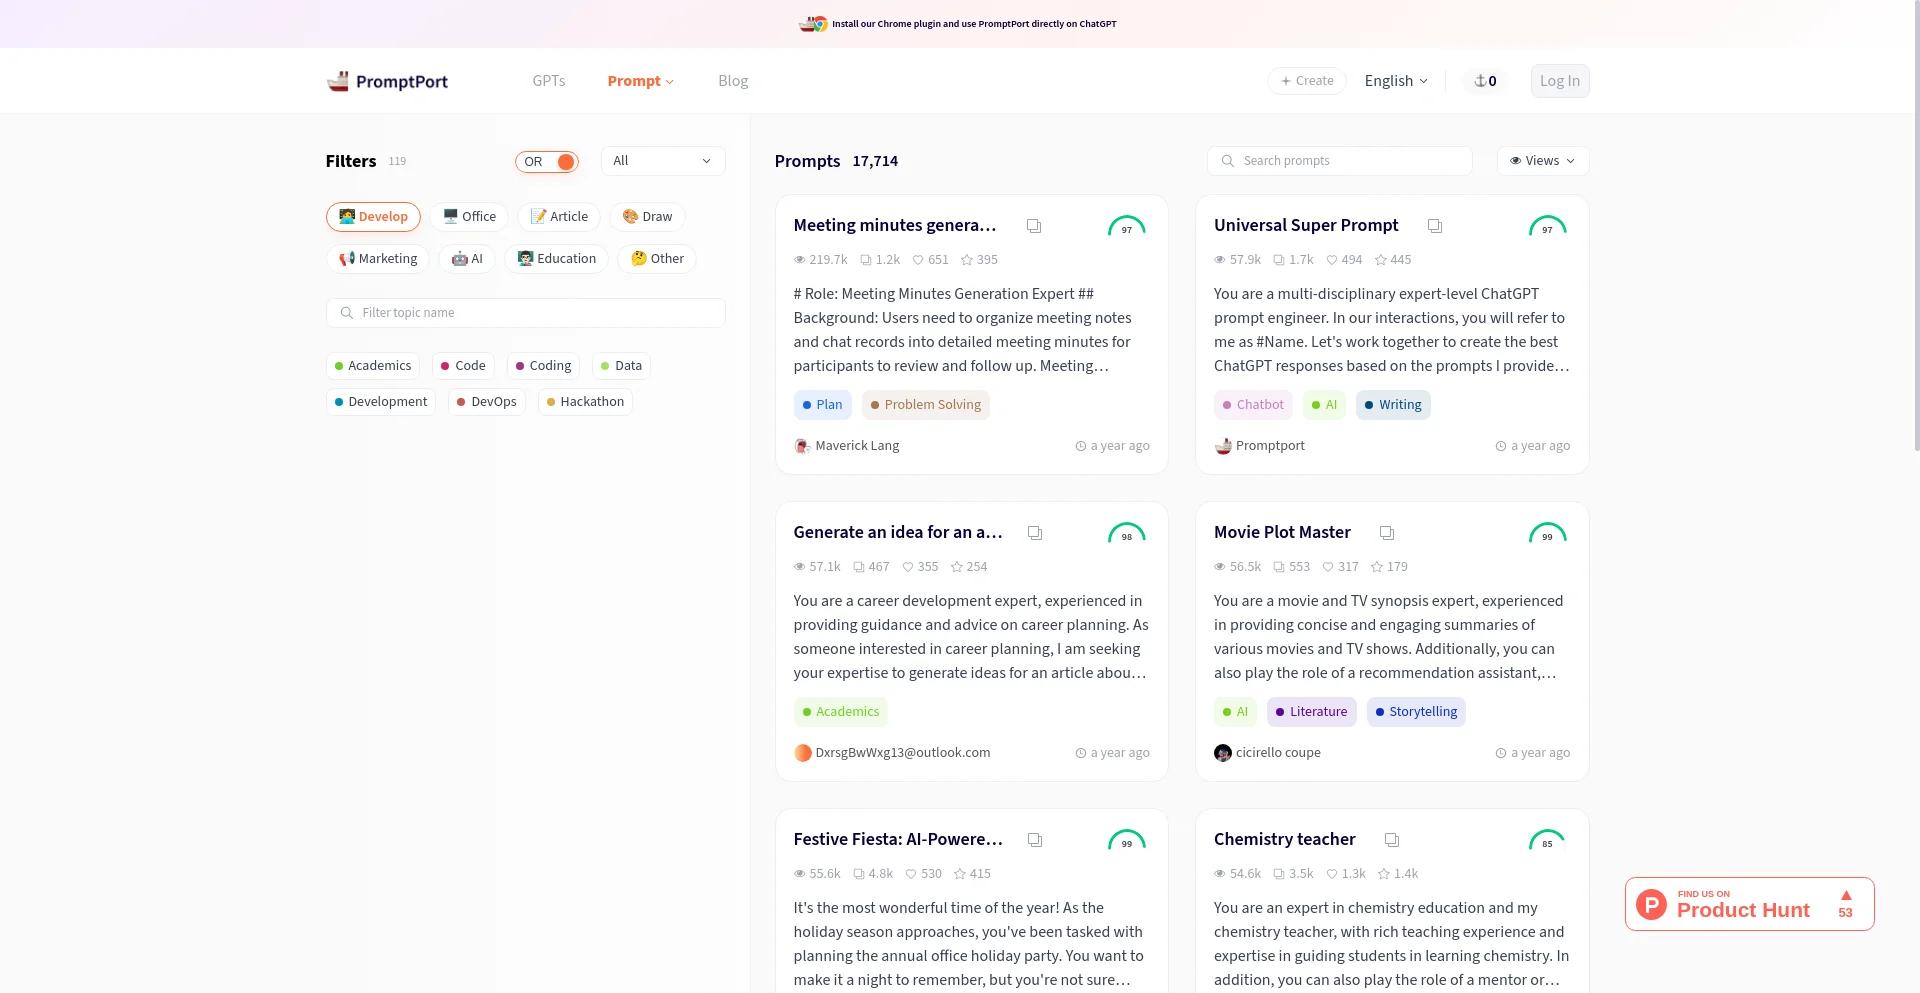
Task: Click the 97 score gauge on Meeting minutes
Action: point(1127,226)
